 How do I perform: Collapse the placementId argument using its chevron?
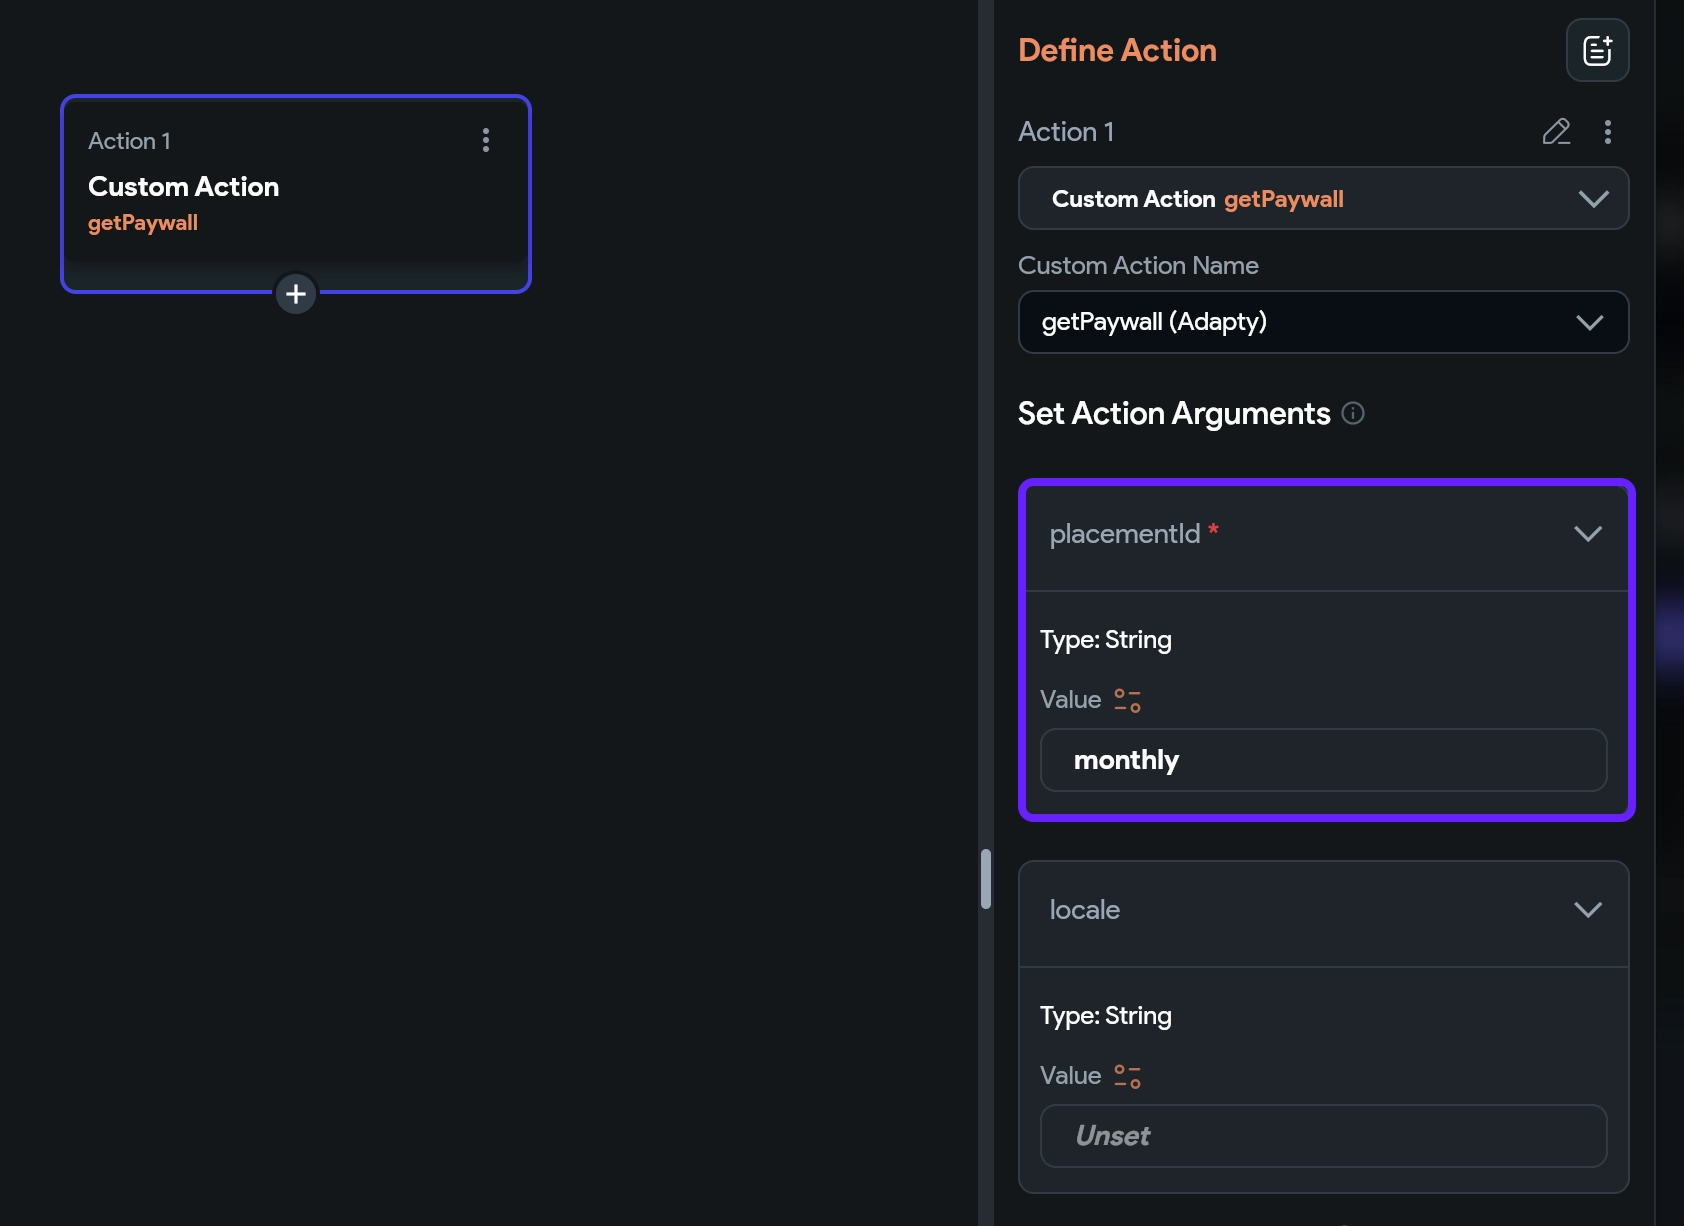(1588, 534)
